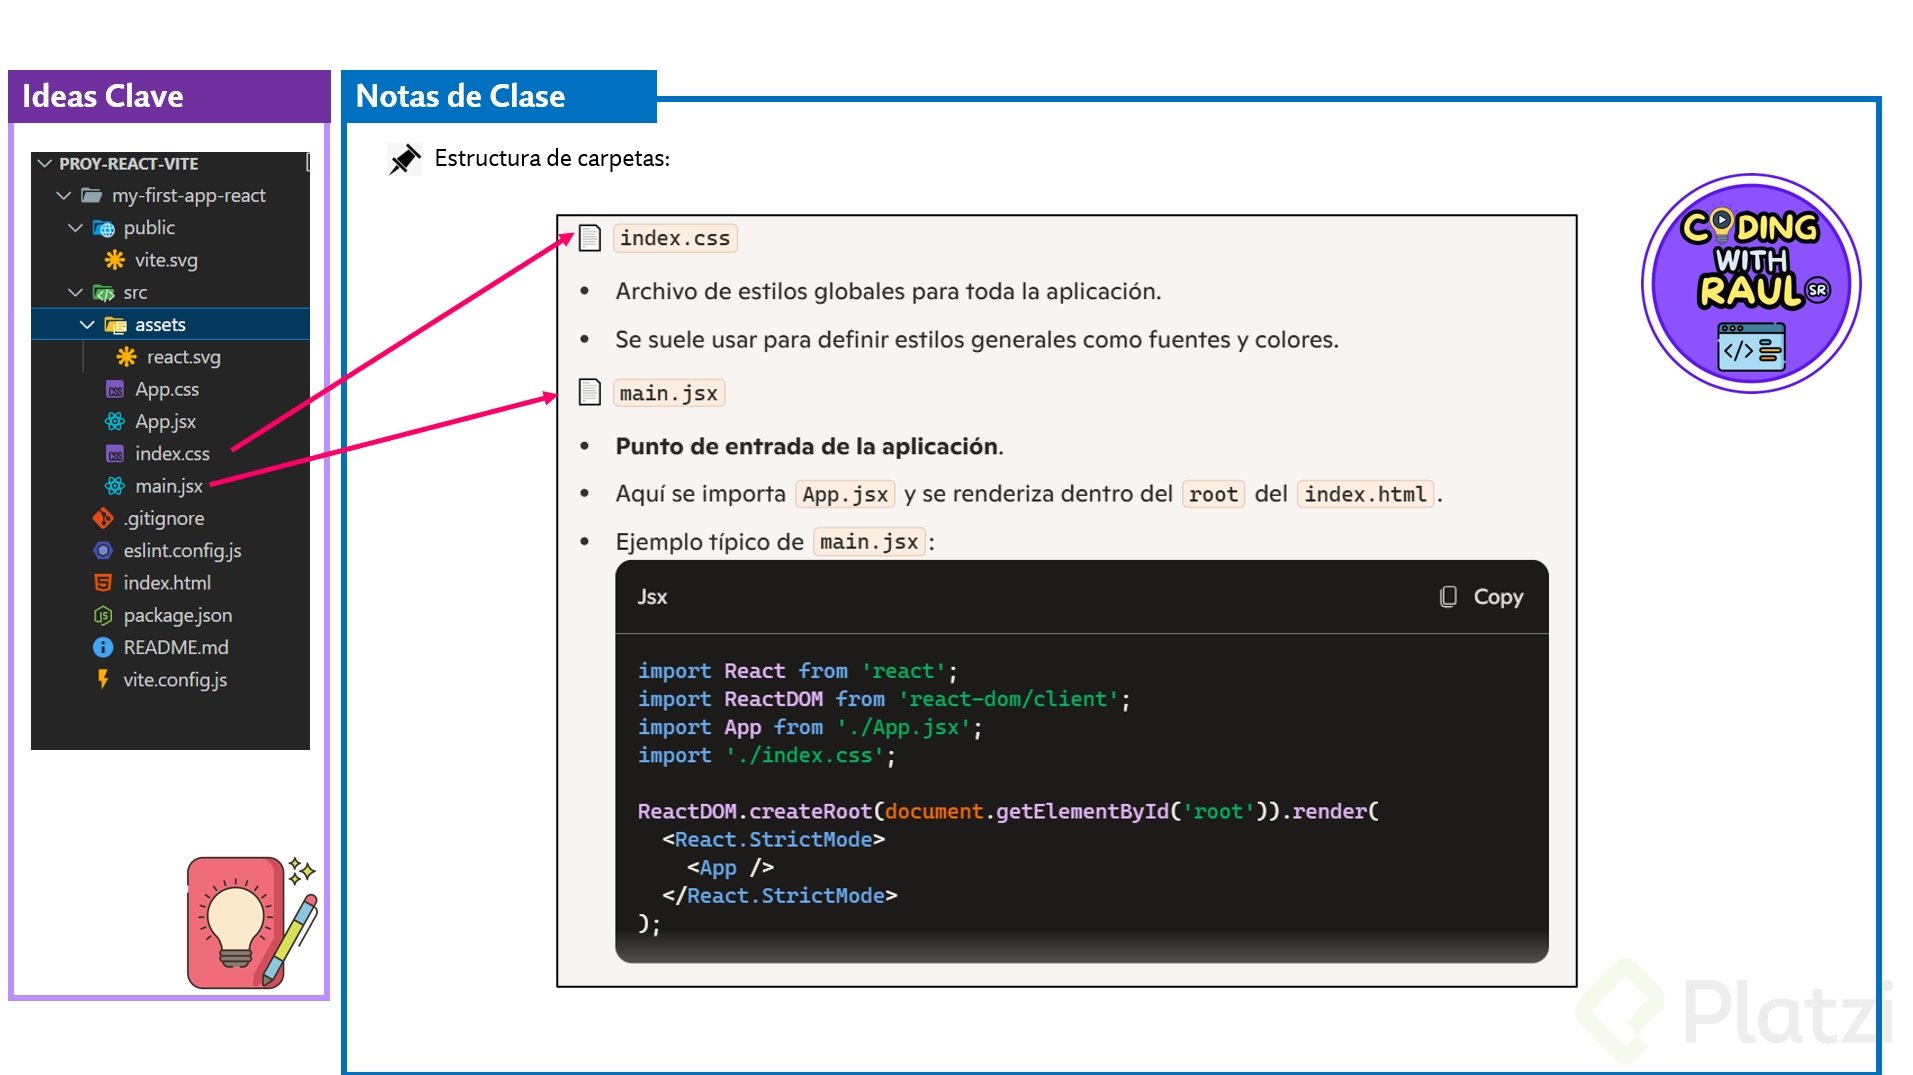Click the Copy button label in code block
The height and width of the screenshot is (1075, 1913).
pyautogui.click(x=1498, y=597)
